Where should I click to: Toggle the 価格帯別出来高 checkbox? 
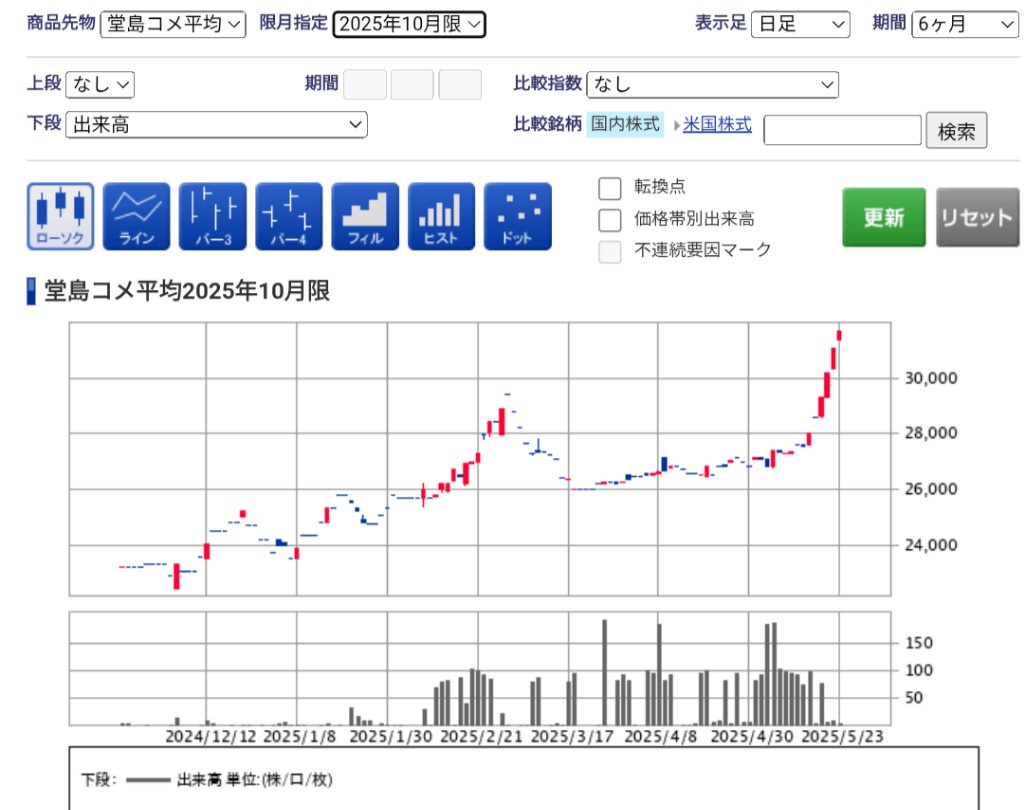tap(610, 220)
